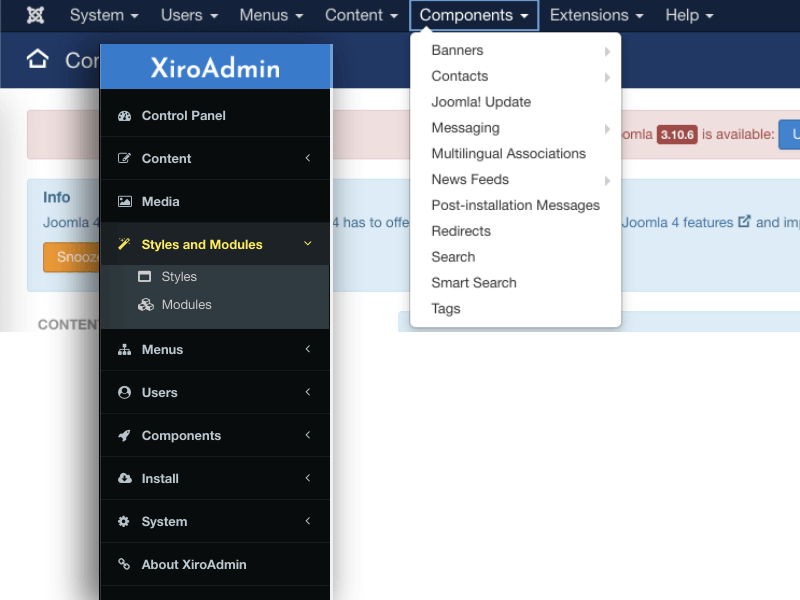Open the Users top menu

tap(190, 15)
